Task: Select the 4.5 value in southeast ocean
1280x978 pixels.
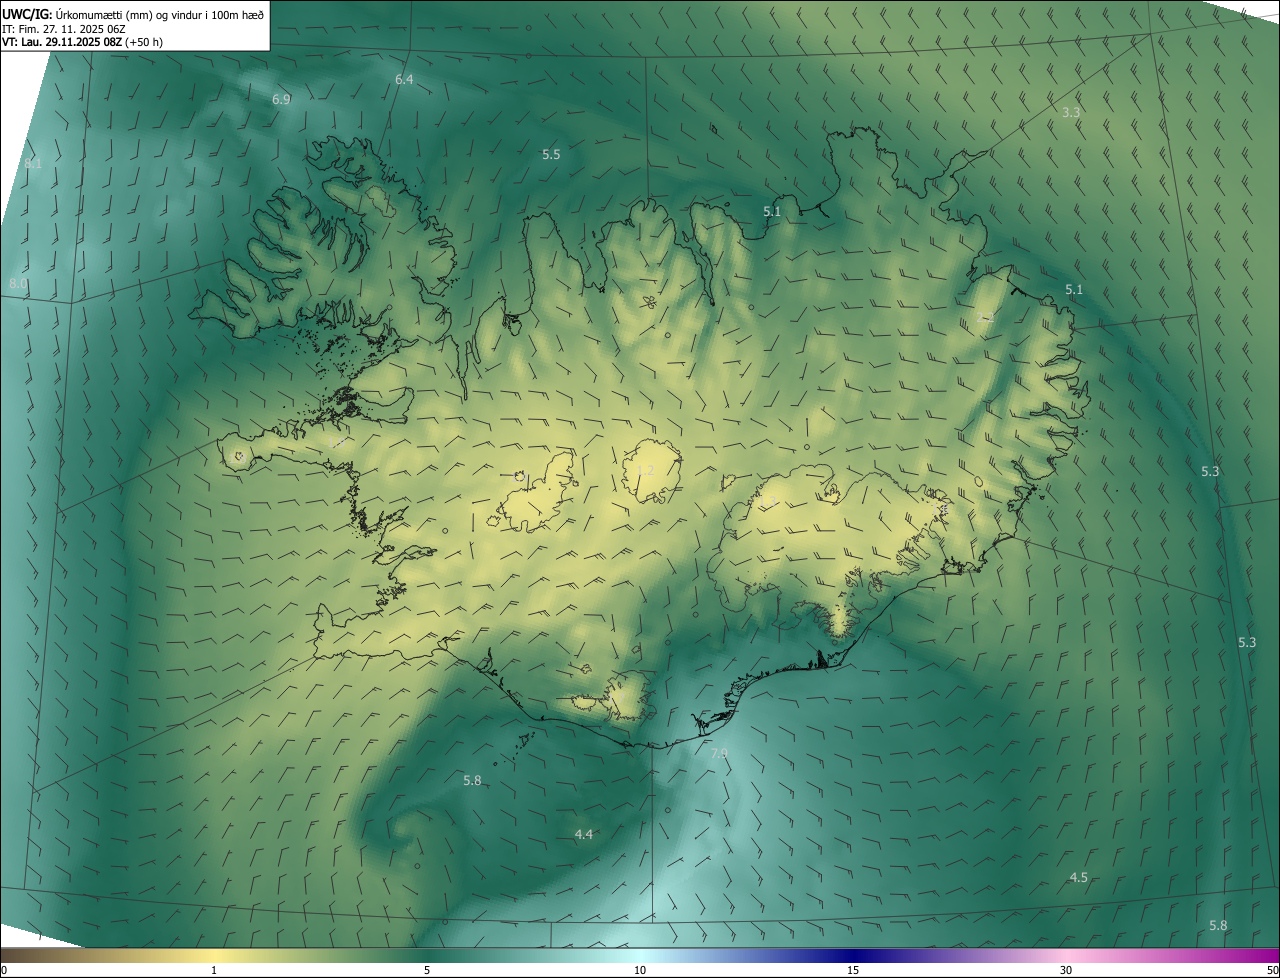Action: (x=1079, y=877)
